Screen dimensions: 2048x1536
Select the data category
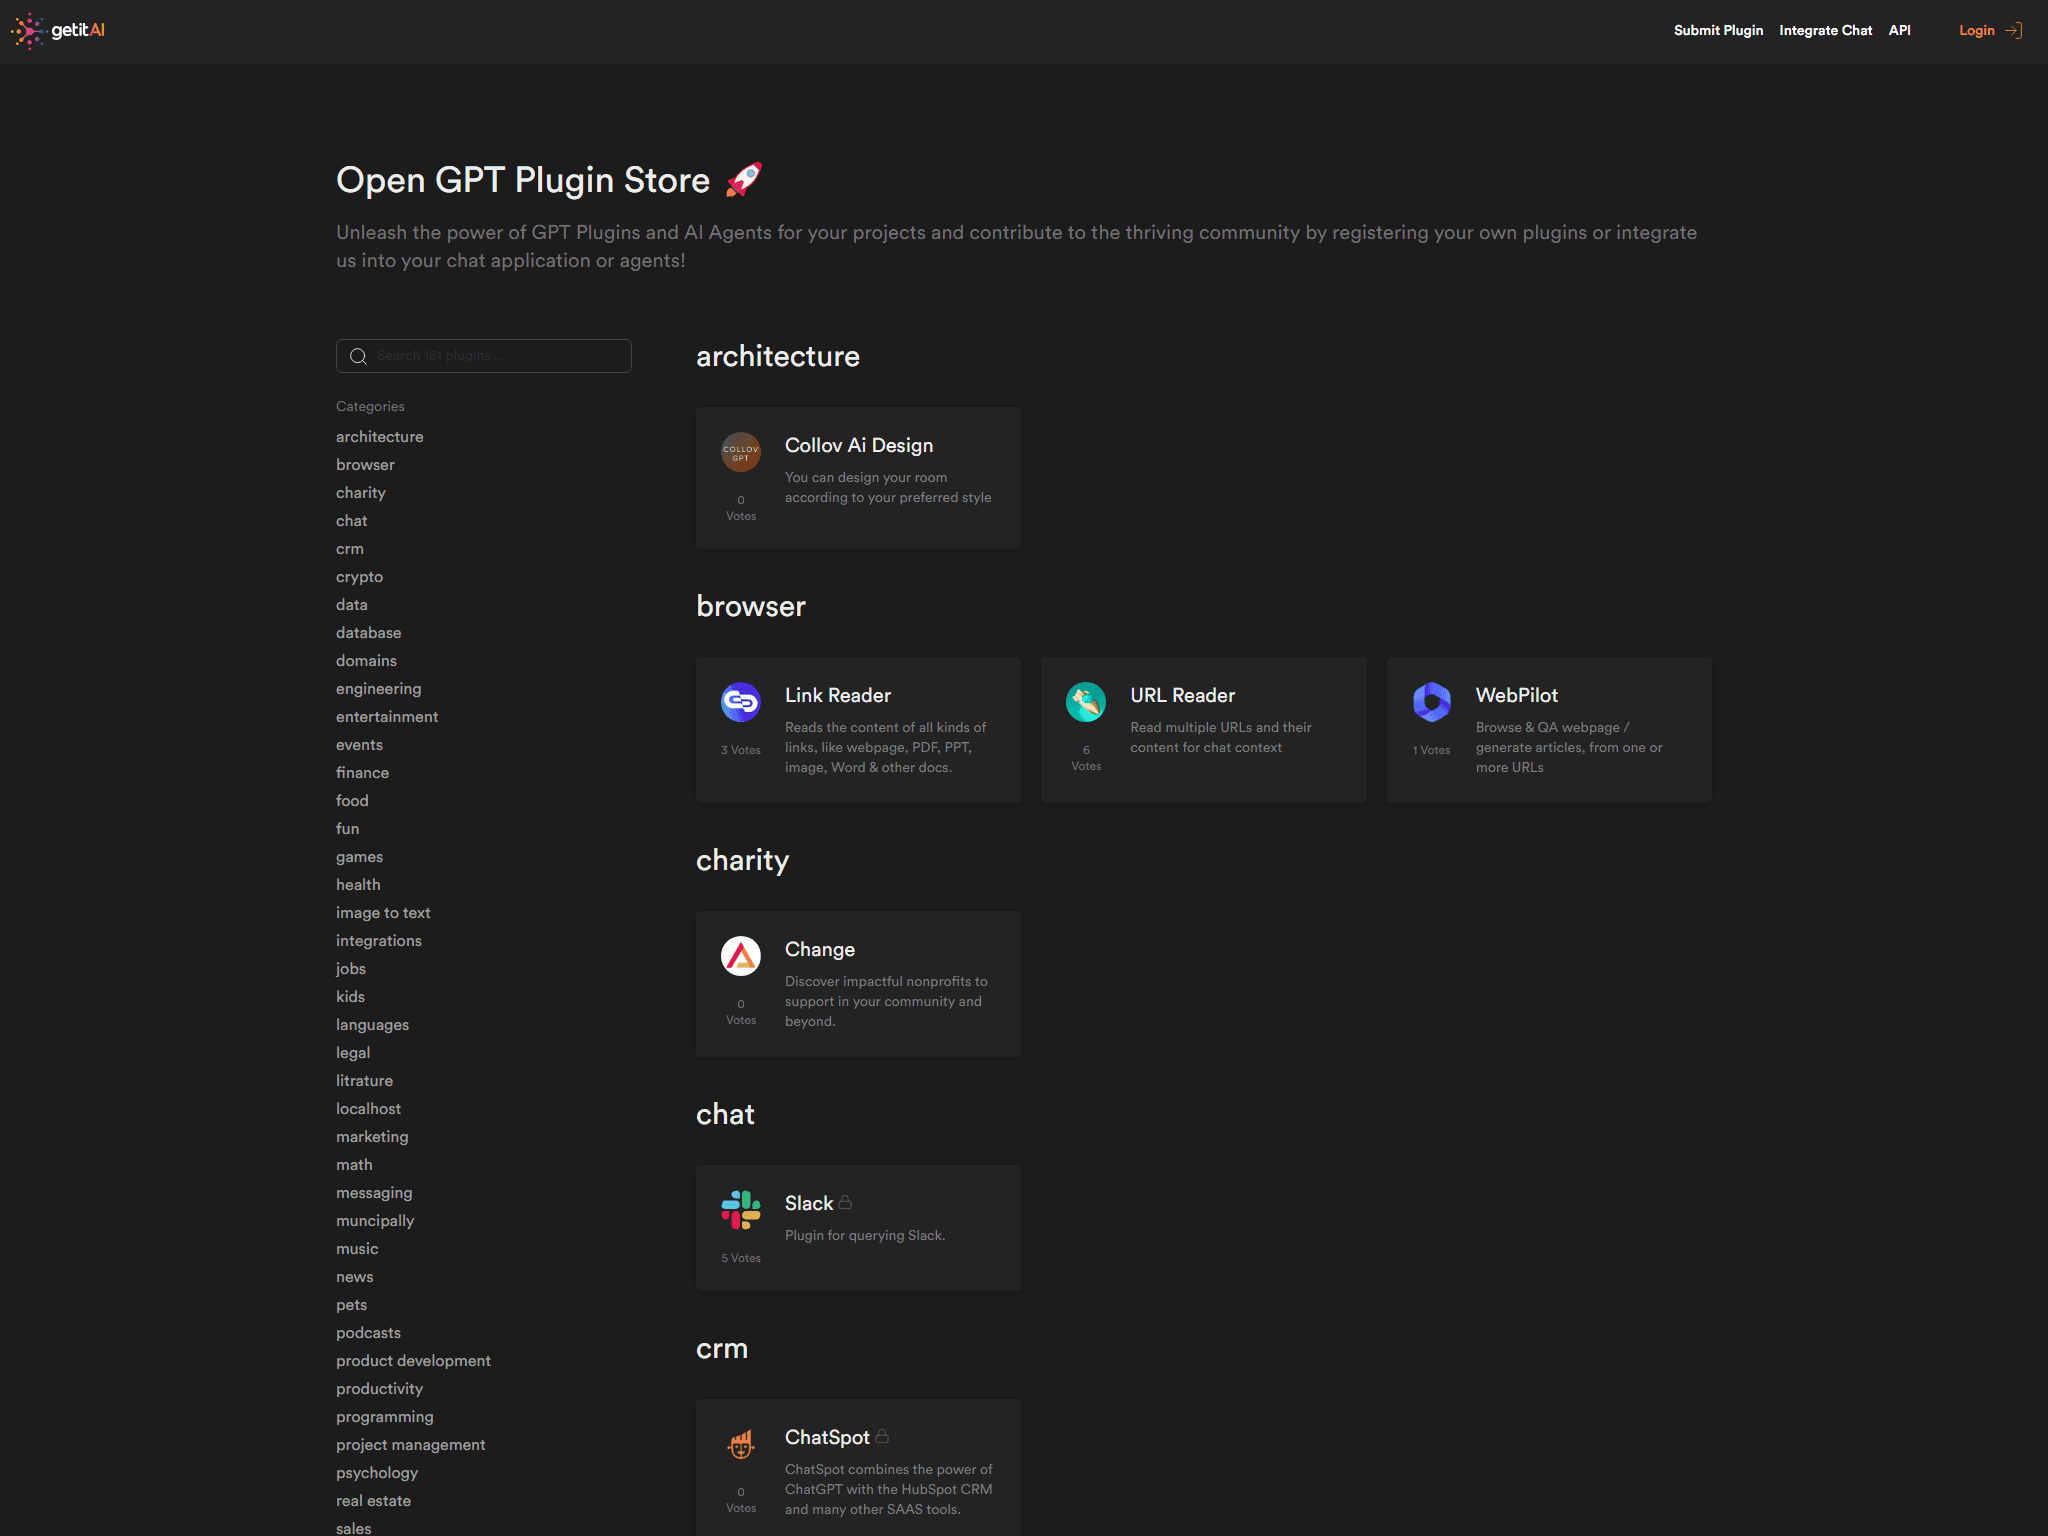click(x=352, y=605)
